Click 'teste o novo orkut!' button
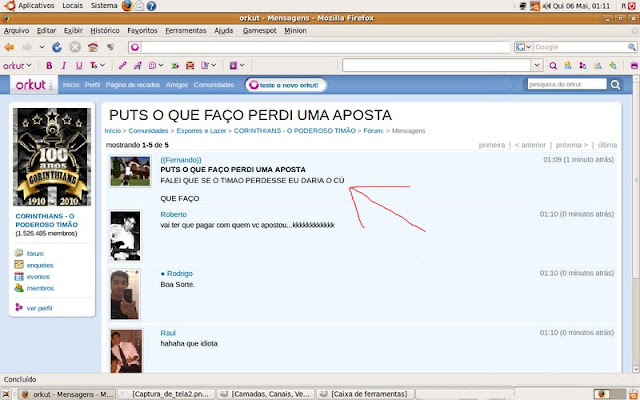 point(285,85)
